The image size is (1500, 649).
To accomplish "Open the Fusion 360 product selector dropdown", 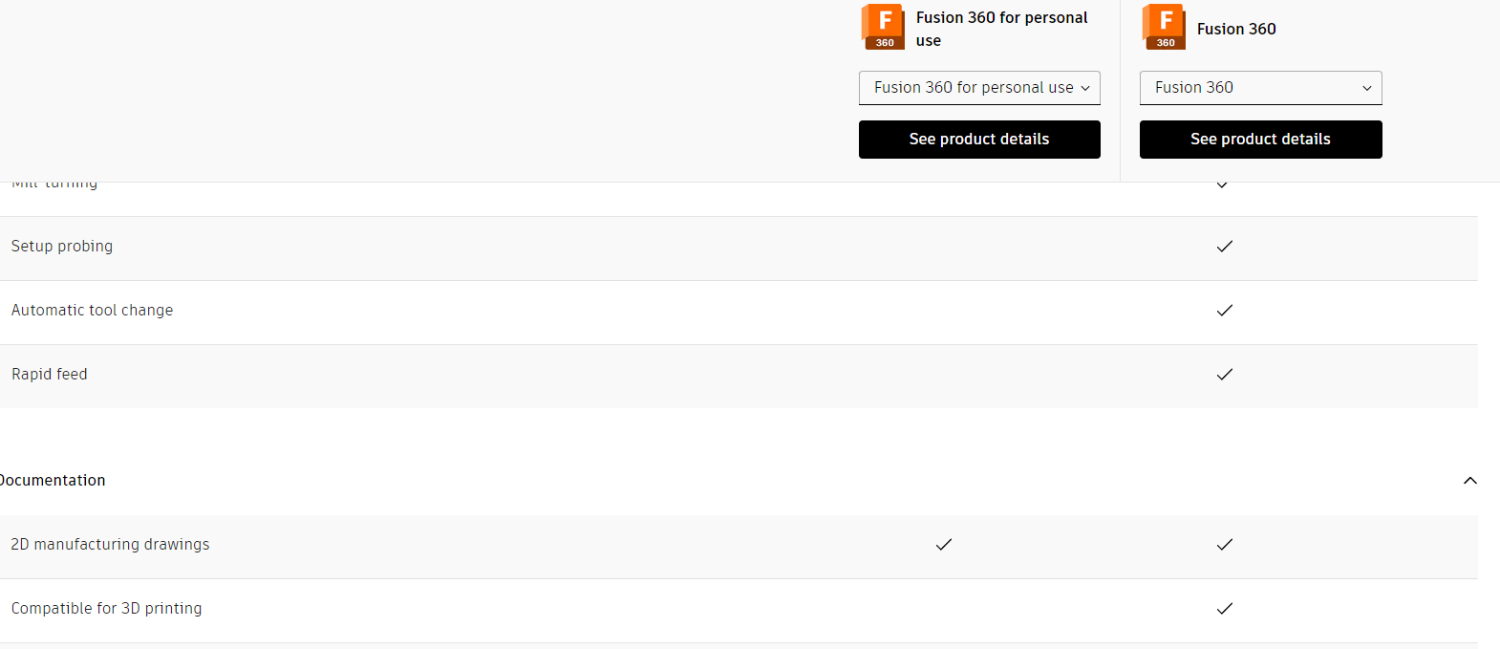I will click(x=1261, y=88).
